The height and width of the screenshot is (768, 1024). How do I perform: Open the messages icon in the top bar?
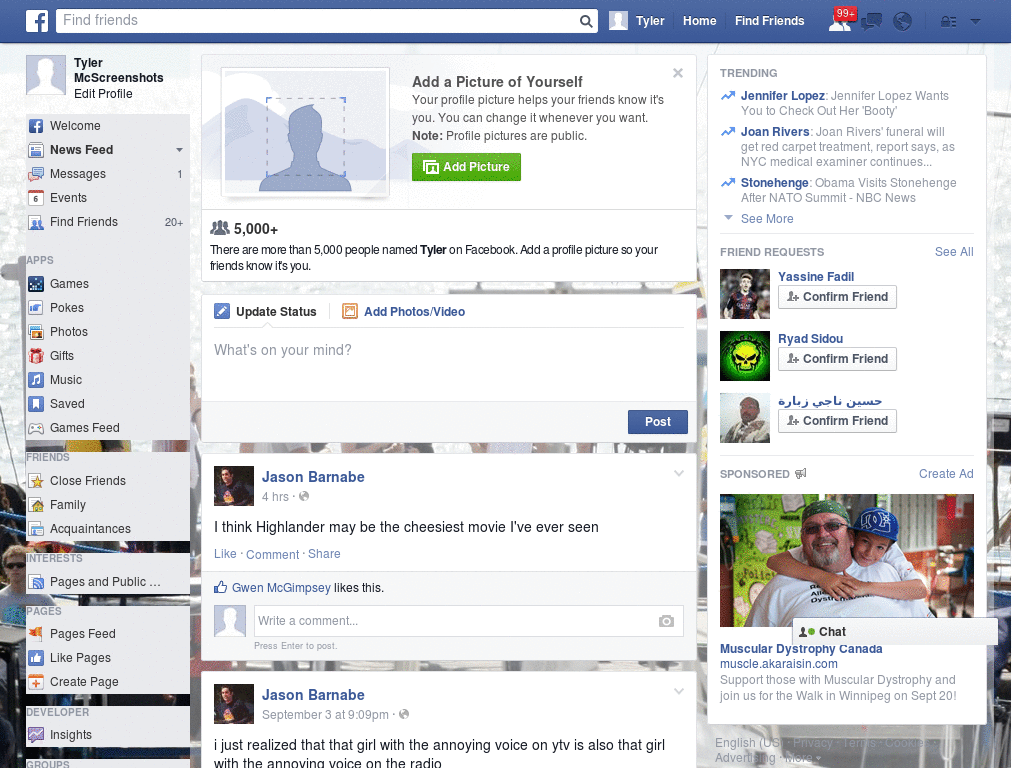[x=871, y=22]
